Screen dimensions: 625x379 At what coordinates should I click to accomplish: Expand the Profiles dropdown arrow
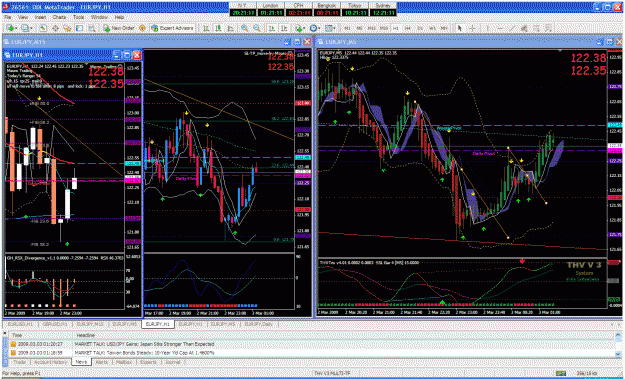coord(32,28)
